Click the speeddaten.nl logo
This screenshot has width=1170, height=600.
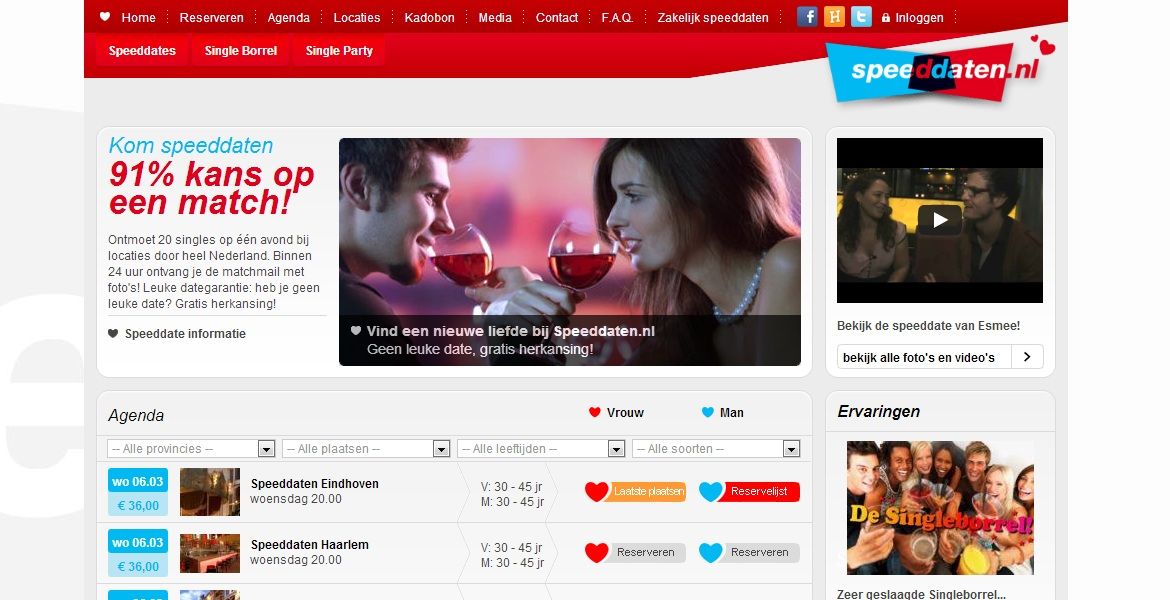point(940,70)
